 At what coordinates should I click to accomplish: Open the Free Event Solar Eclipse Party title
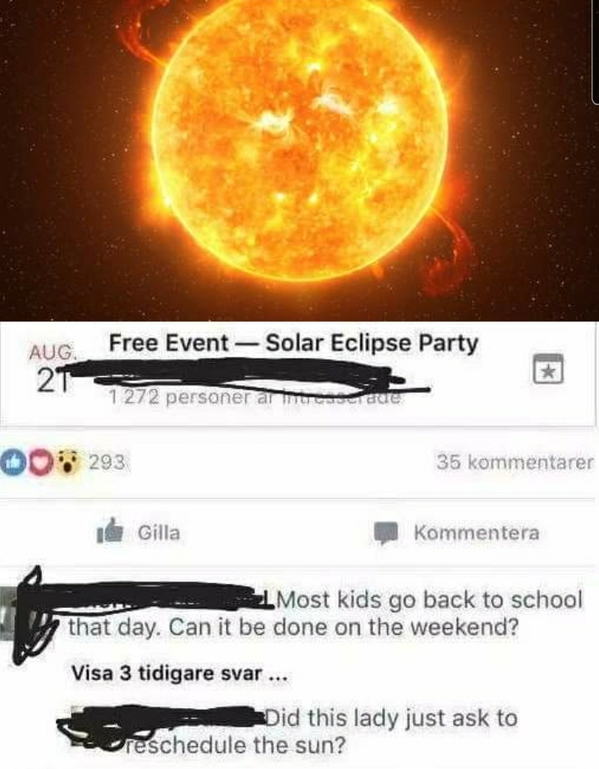(293, 343)
